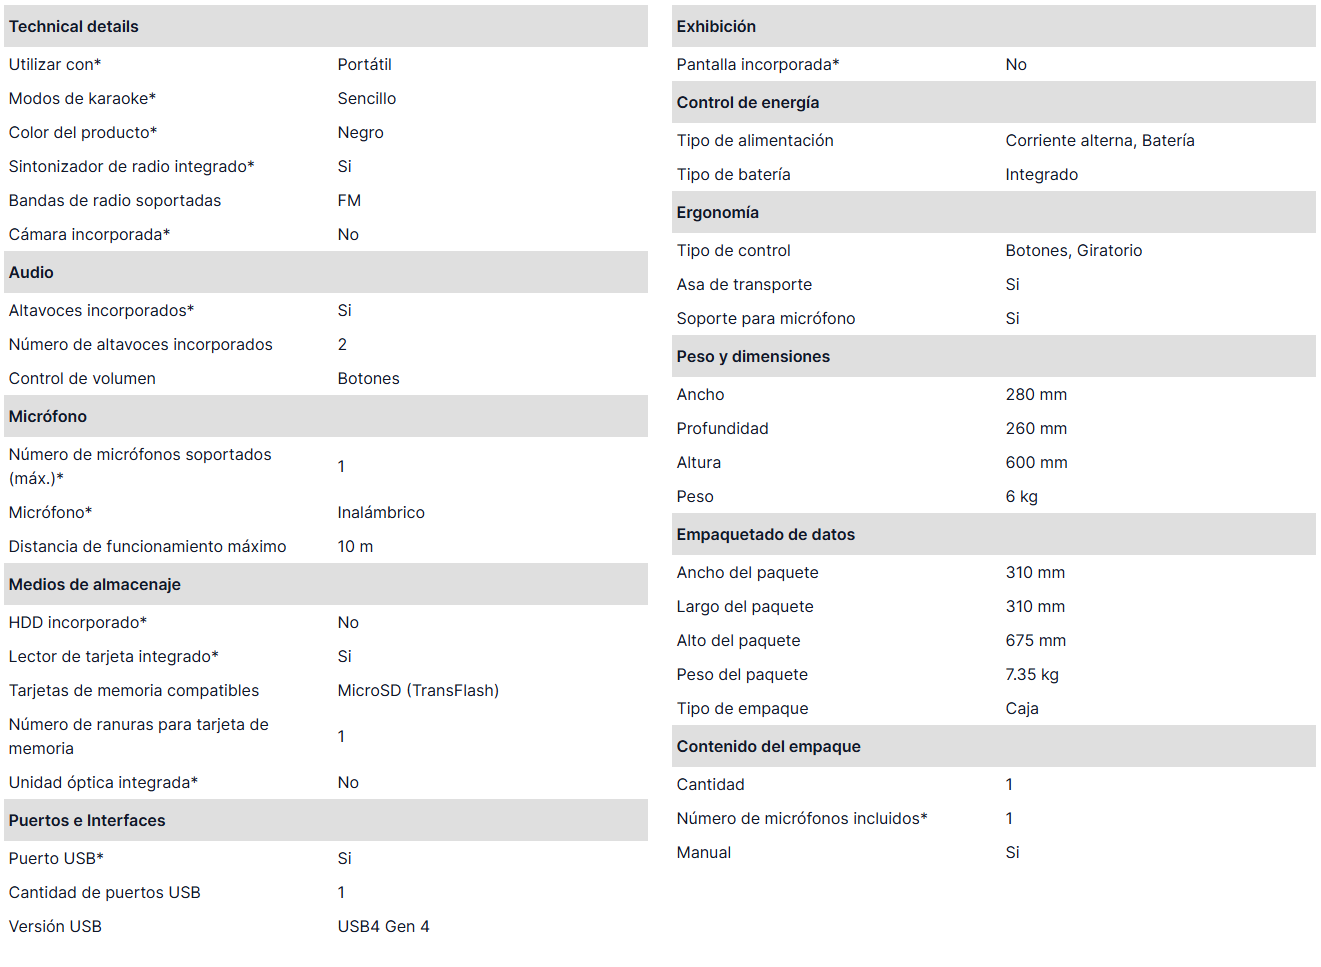Select the Medios de almacenaje header
1321x967 pixels.
(x=95, y=585)
